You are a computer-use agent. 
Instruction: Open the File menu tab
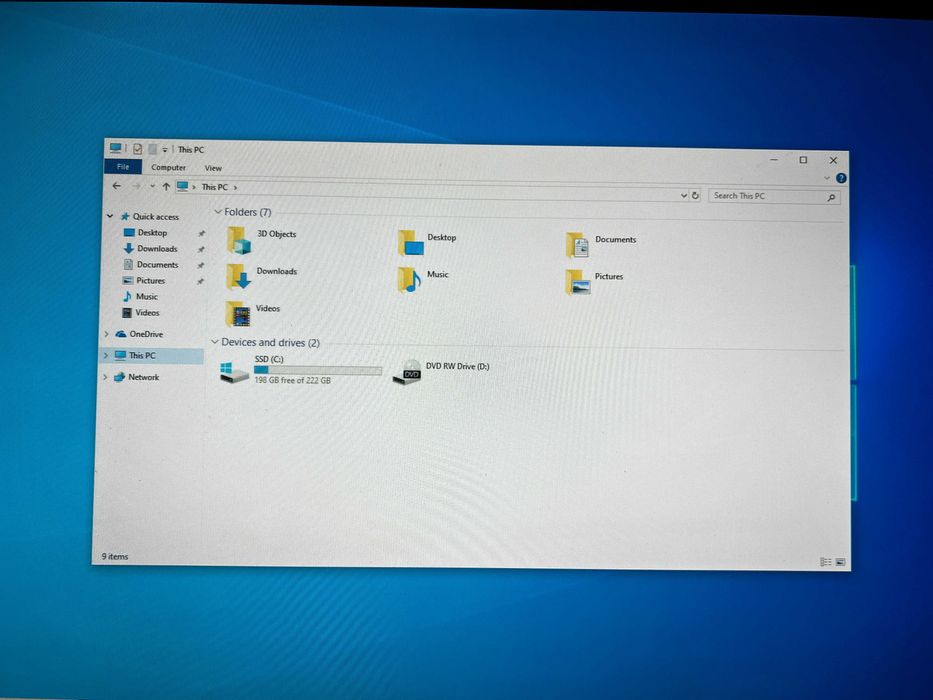123,167
